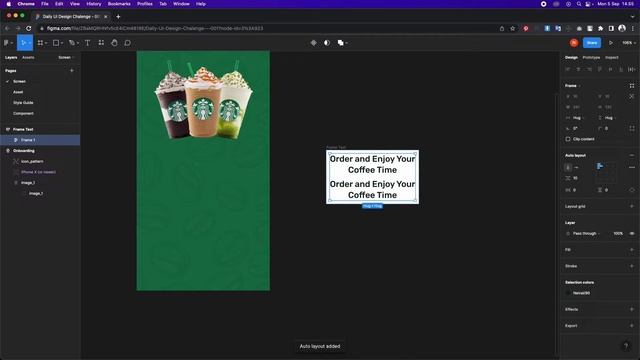640x360 pixels.
Task: Present the prototype with play icon
Action: (611, 43)
